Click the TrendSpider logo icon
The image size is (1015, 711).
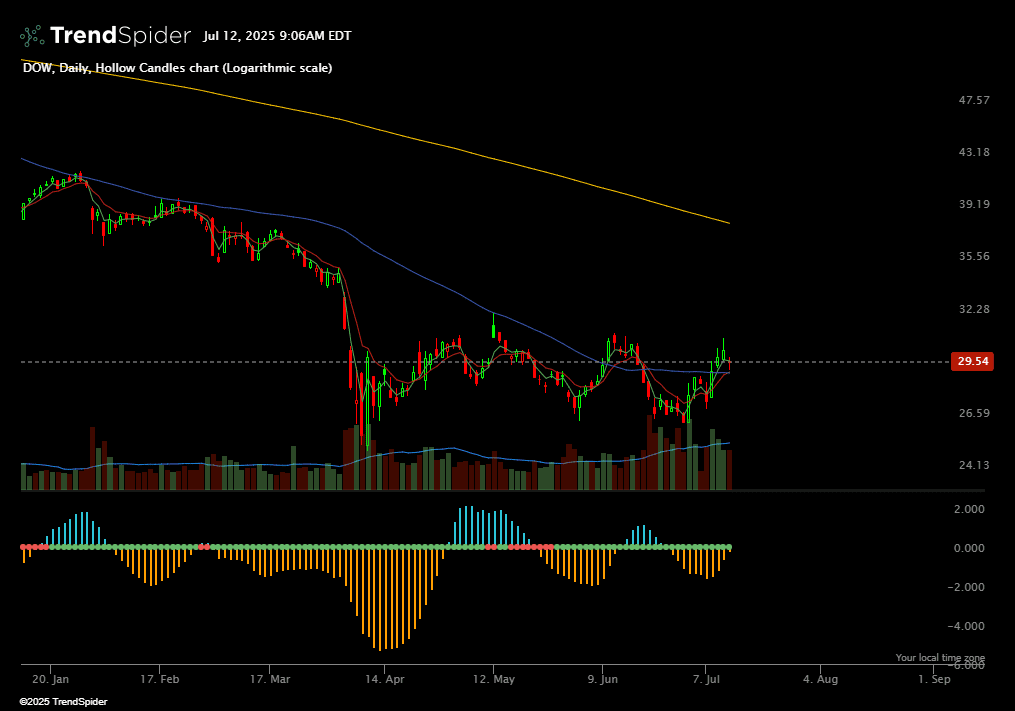click(32, 36)
